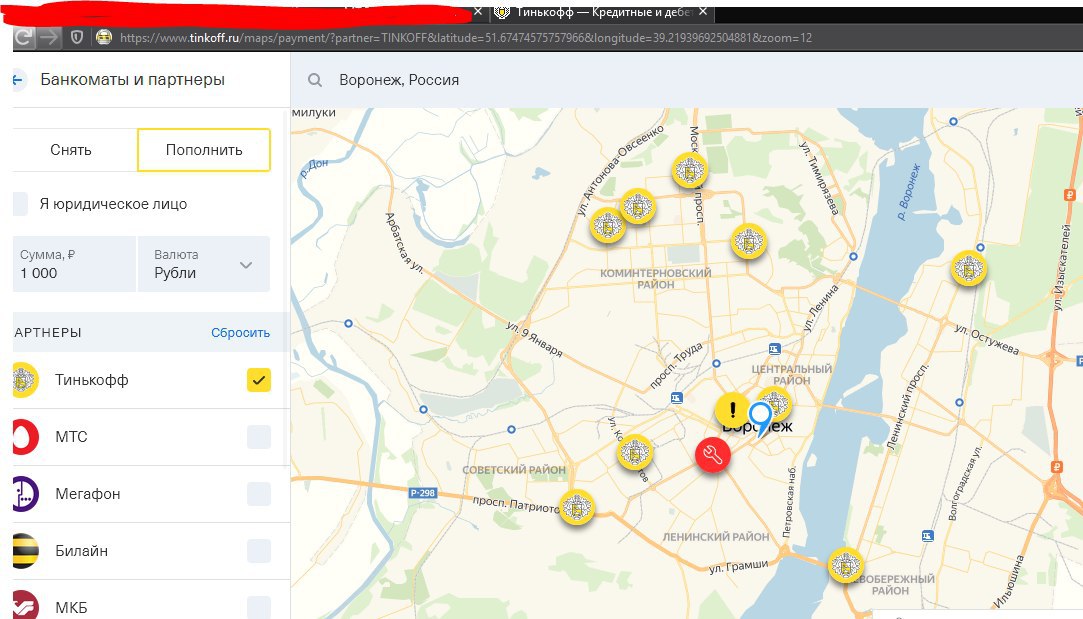
Task: Select Tinkoff ATM marker in Центральный район
Action: 776,402
